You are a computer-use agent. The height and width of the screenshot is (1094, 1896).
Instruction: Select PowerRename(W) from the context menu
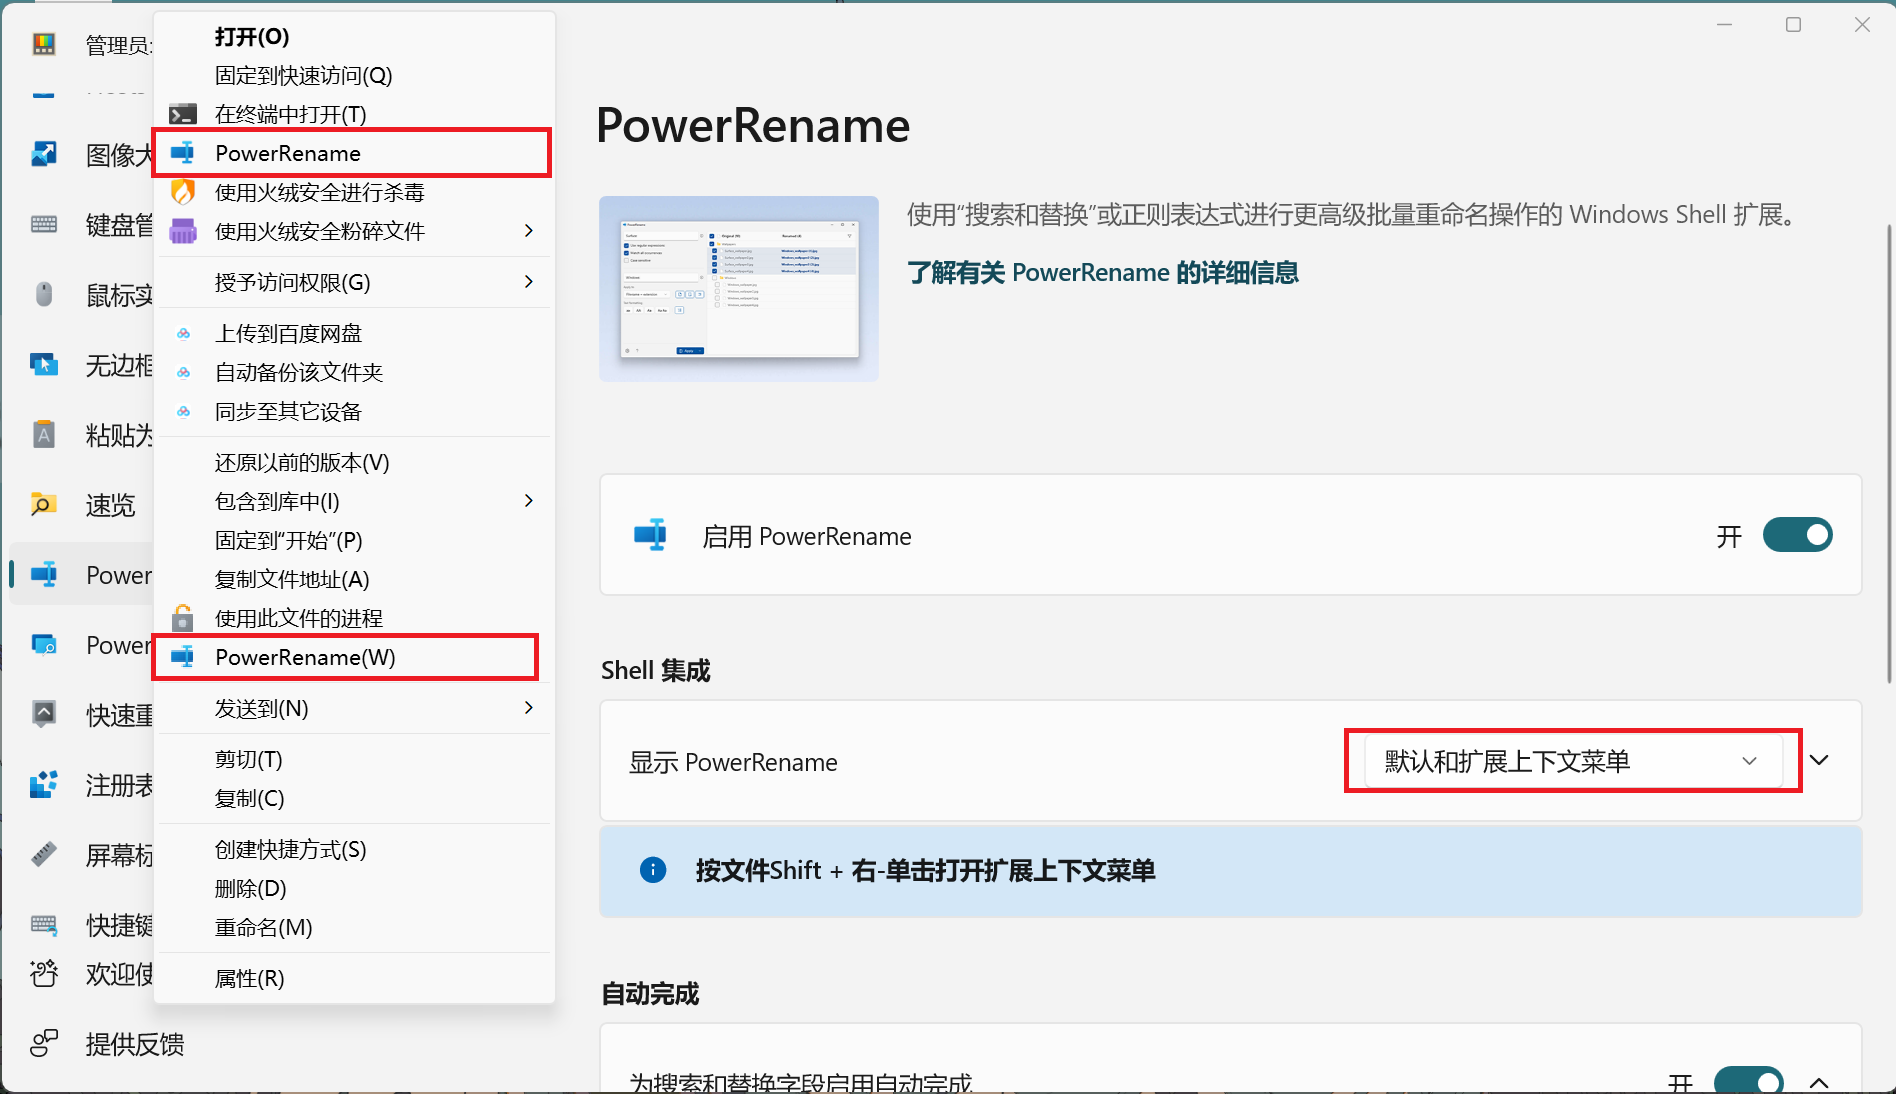(305, 657)
